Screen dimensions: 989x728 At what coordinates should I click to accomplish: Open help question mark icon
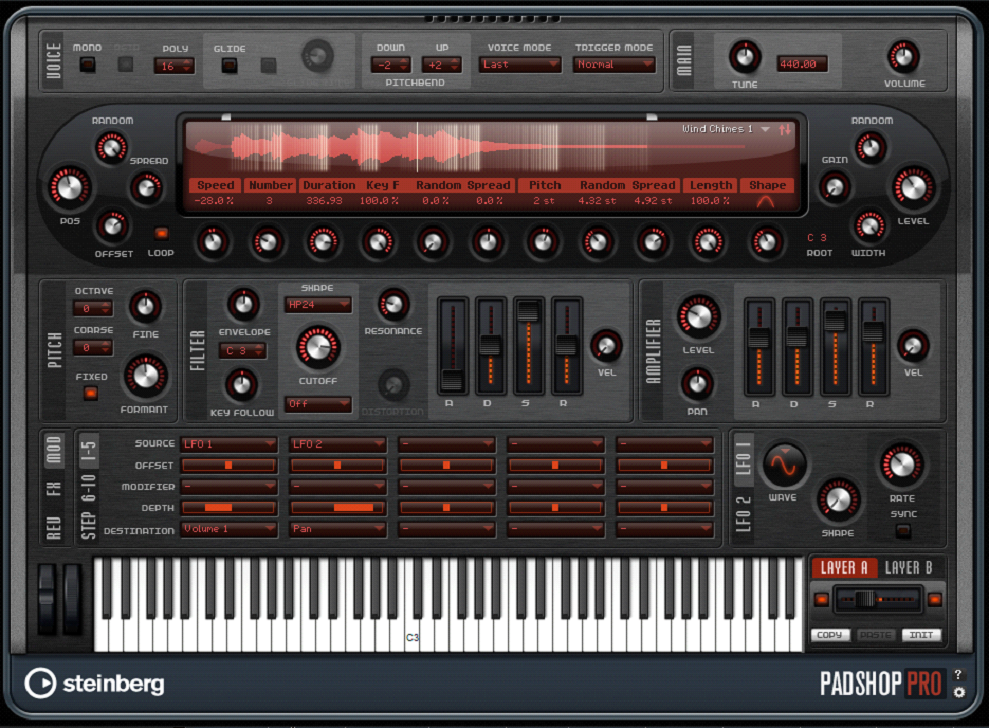[x=957, y=674]
